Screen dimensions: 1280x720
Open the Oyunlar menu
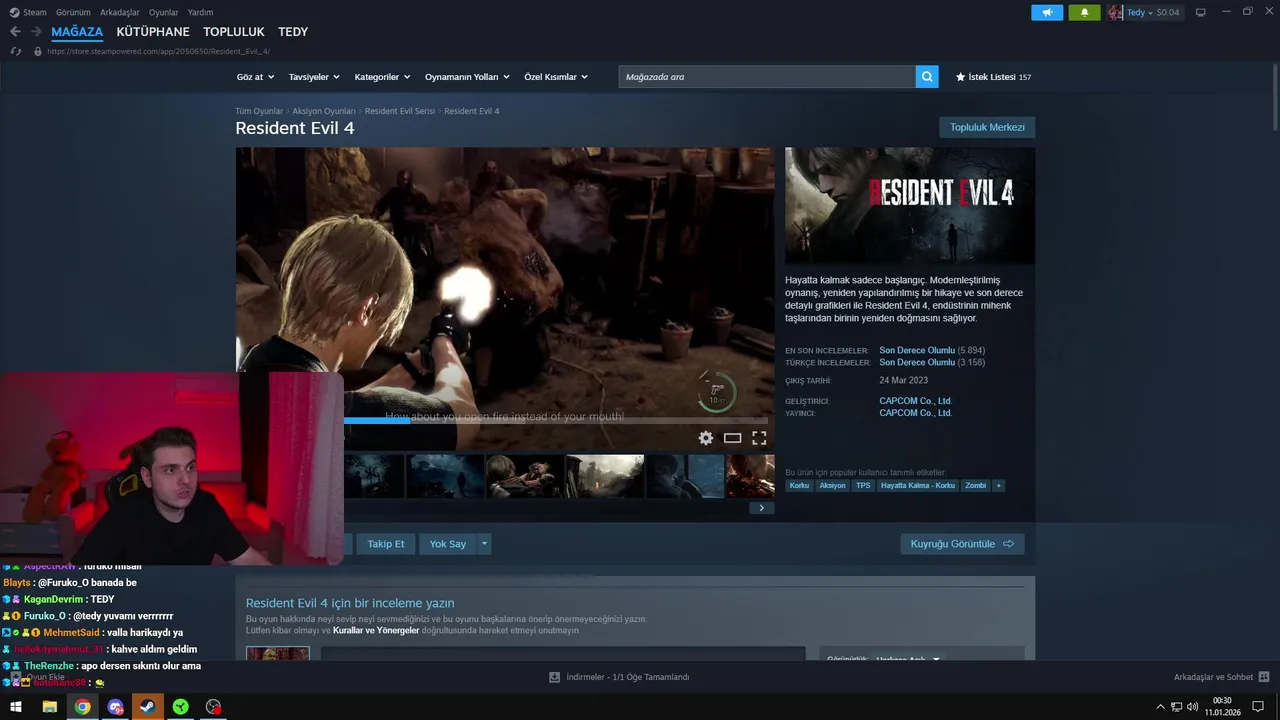[163, 12]
